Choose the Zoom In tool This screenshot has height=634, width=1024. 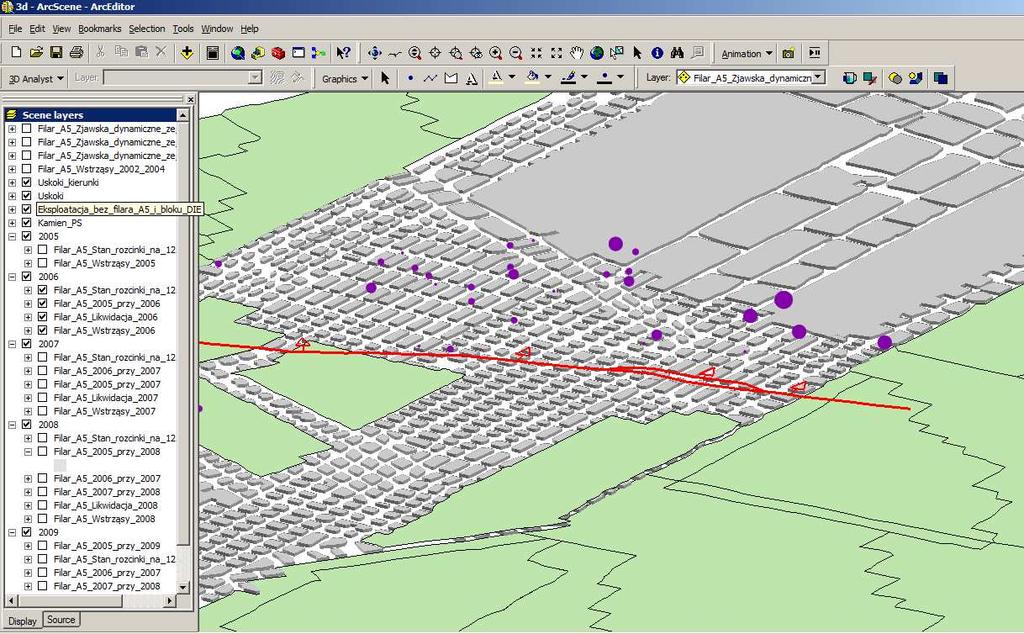[x=496, y=53]
